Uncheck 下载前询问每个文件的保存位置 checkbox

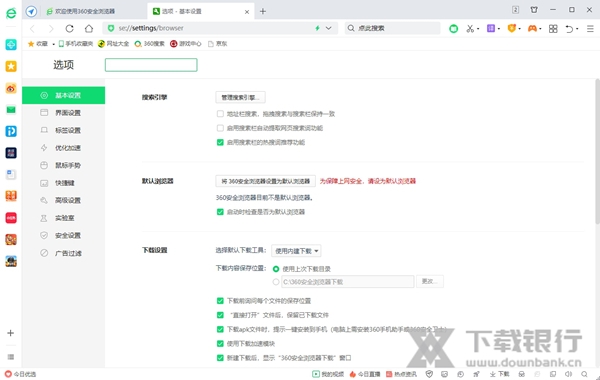point(220,301)
